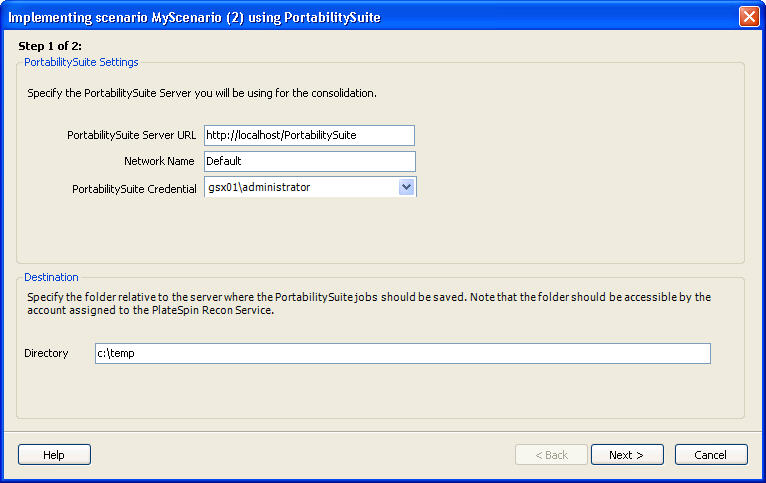The image size is (766, 483).
Task: Expand the PortabilitySuite Credential dropdown arrow
Action: 406,187
